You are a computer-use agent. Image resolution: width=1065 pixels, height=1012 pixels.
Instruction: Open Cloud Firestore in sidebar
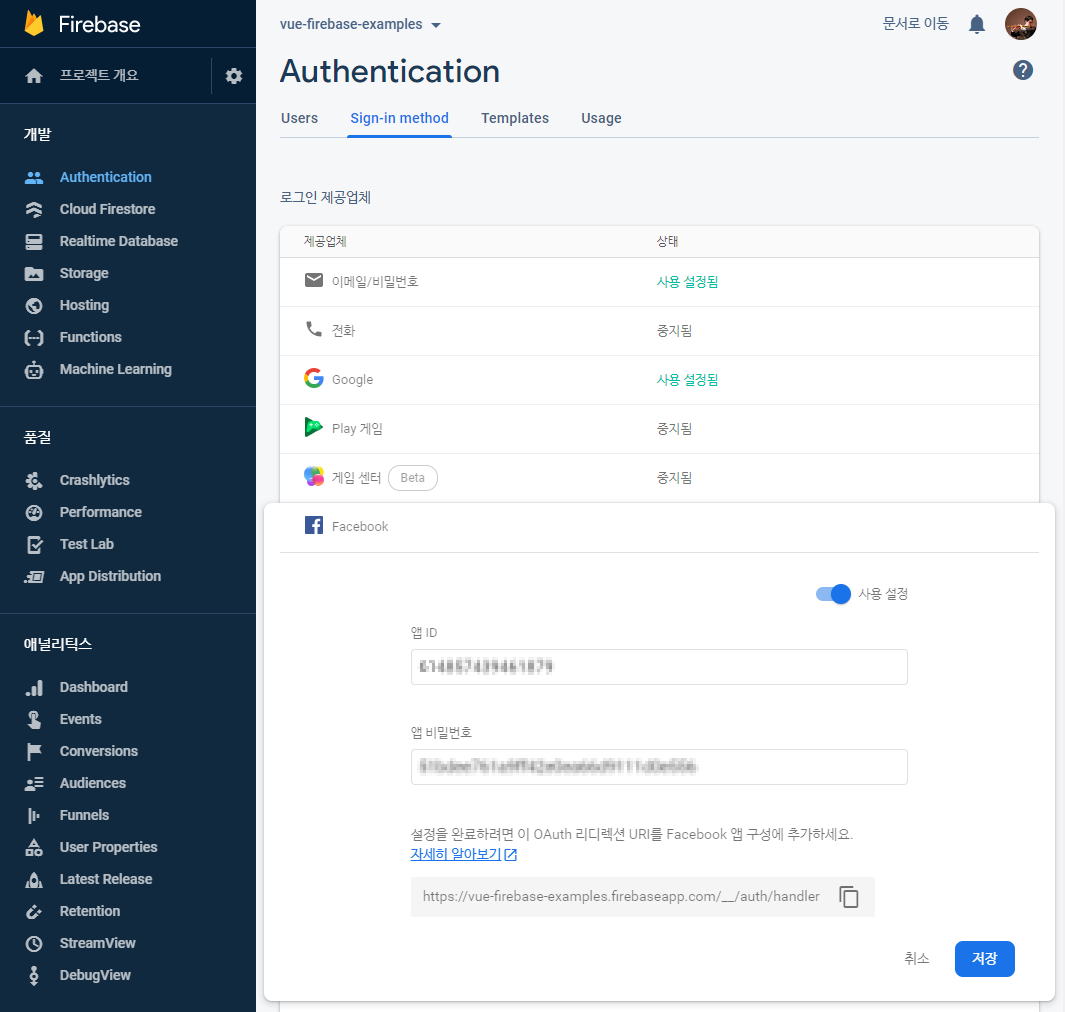coord(107,209)
